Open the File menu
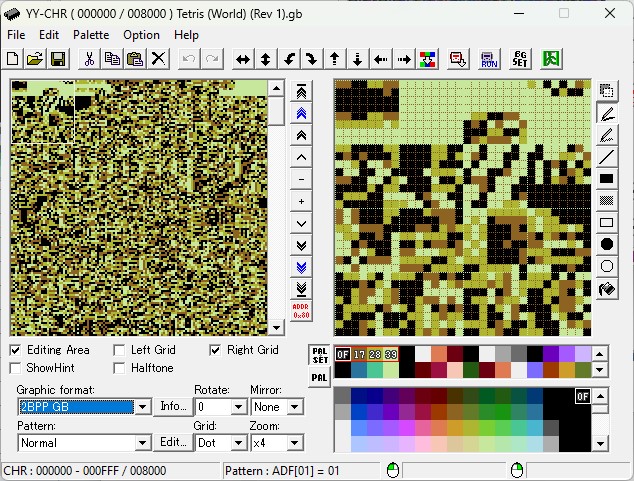Screen dimensions: 634x481 point(16,35)
